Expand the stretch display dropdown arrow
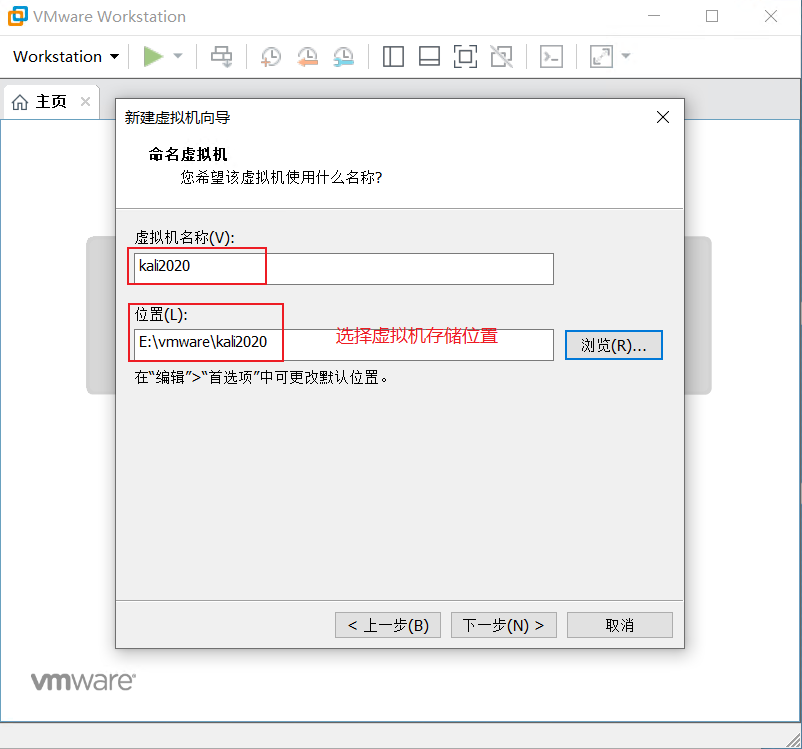The image size is (802, 749). 626,56
